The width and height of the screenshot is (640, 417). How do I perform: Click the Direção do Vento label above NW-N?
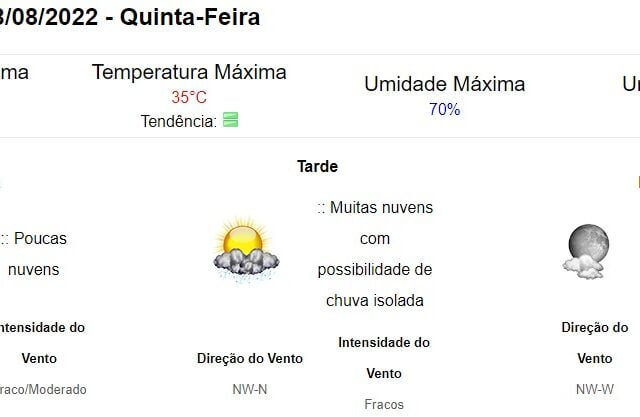250,358
